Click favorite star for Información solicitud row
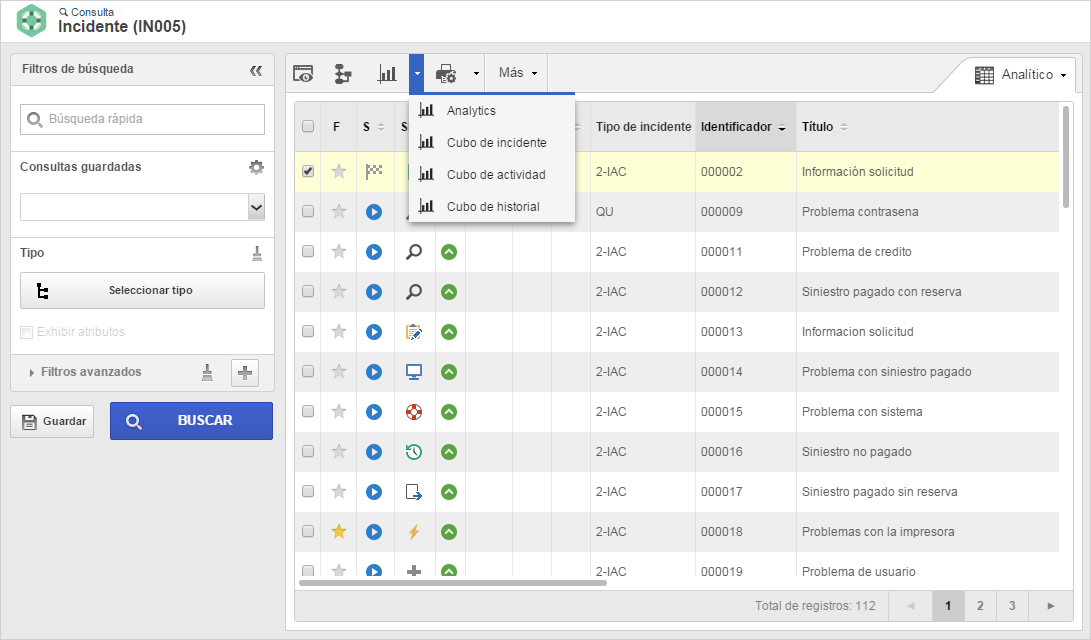Screen dimensions: 1091x640 [x=339, y=171]
